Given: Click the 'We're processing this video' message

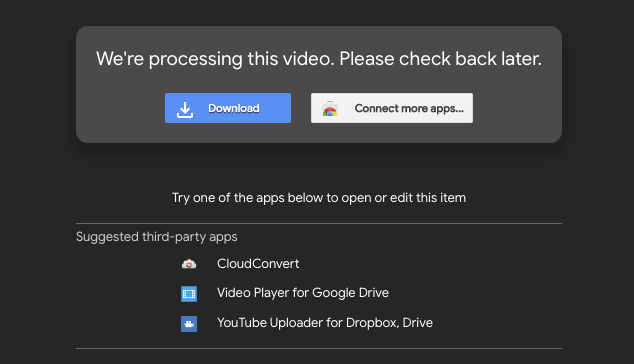Looking at the screenshot, I should (x=319, y=59).
